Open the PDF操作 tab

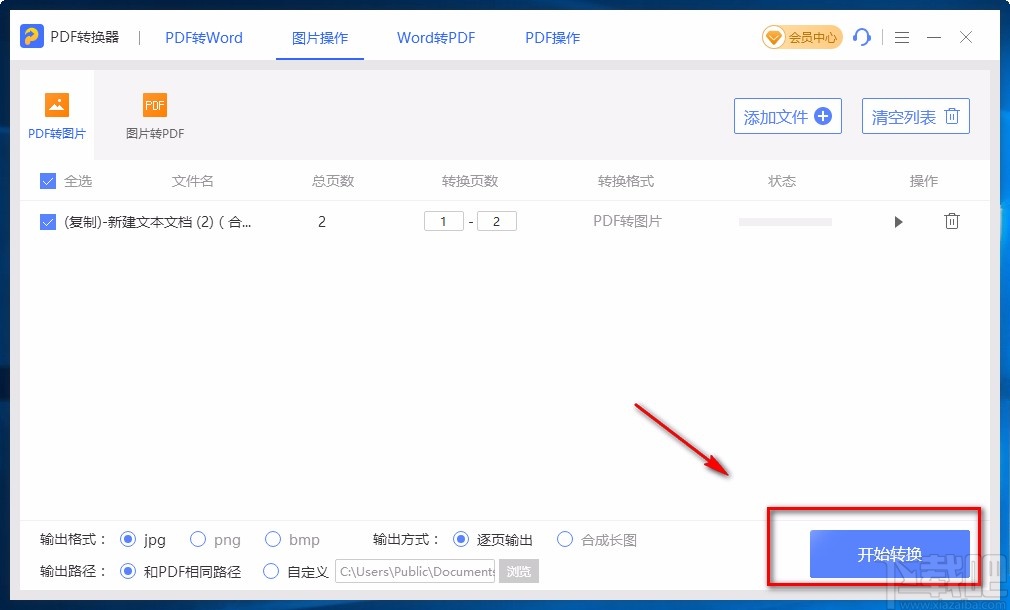point(551,38)
